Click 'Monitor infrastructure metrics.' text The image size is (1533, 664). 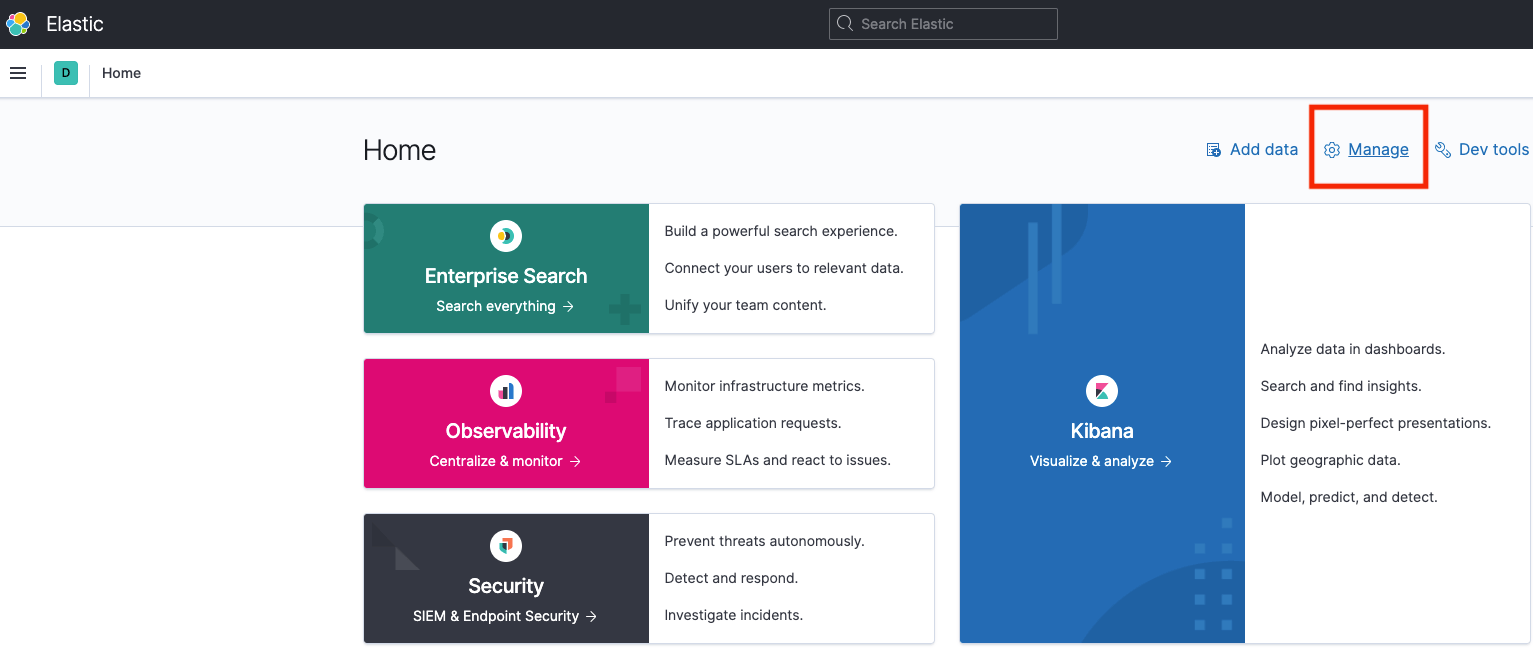(764, 386)
